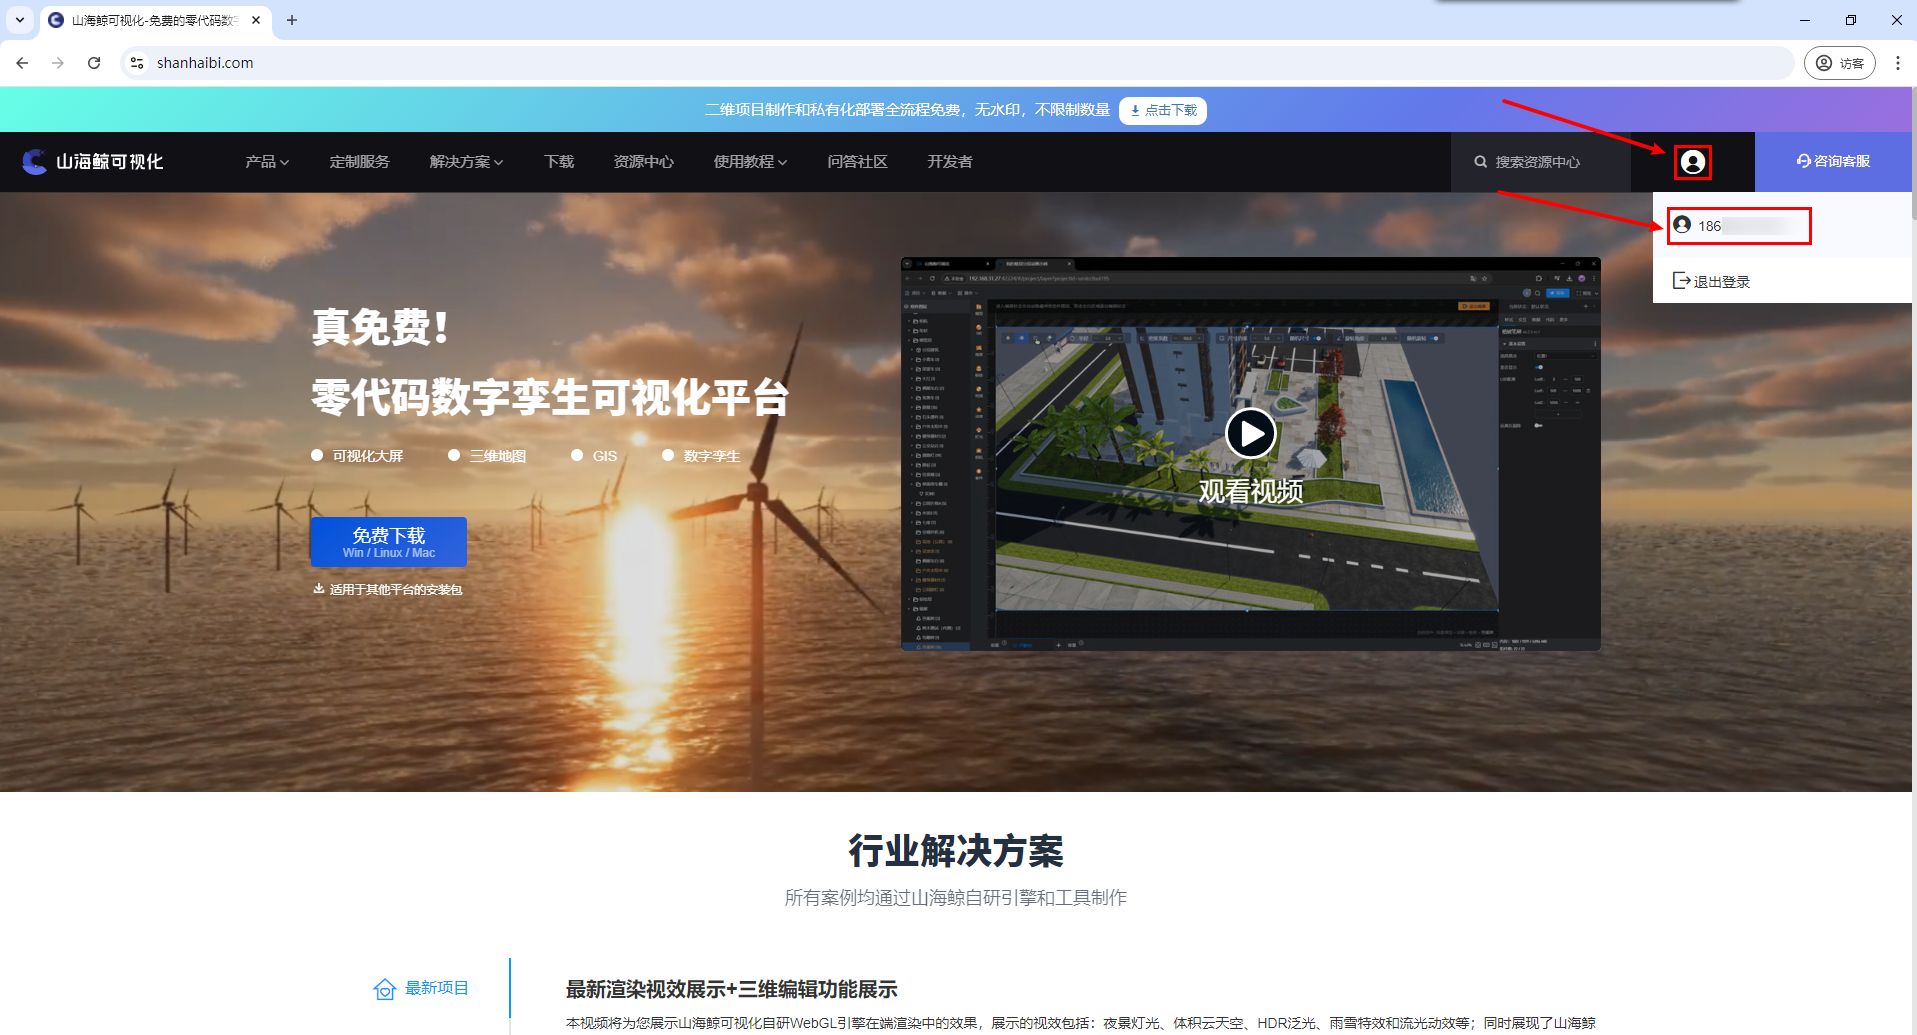Screen dimensions: 1917x1035
Task: Open 问答社区 in the navbar
Action: [x=858, y=162]
